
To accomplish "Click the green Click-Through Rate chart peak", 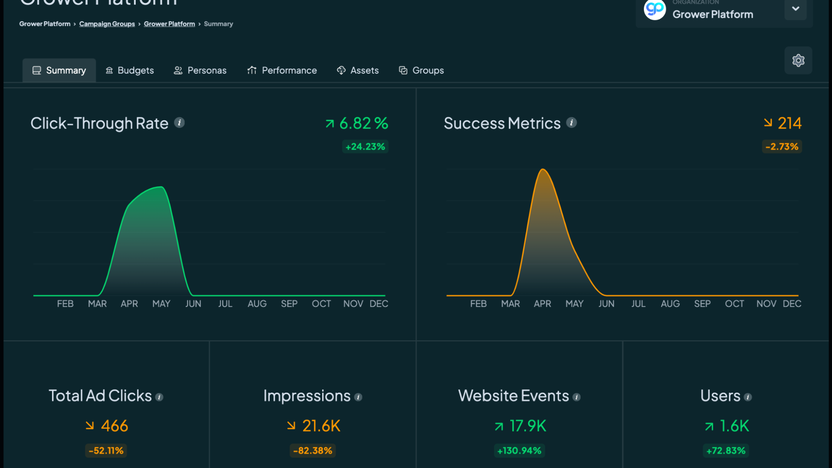I will pyautogui.click(x=160, y=188).
